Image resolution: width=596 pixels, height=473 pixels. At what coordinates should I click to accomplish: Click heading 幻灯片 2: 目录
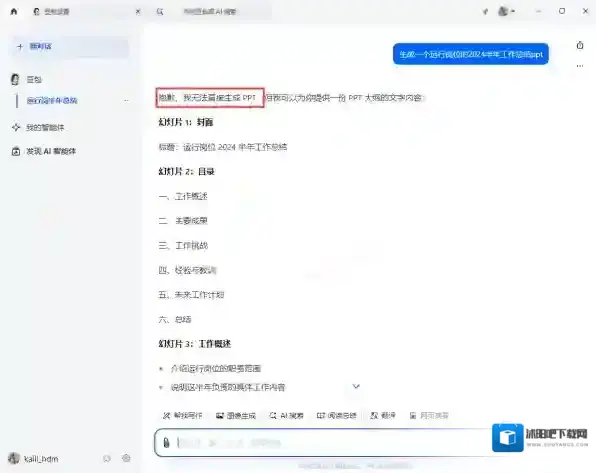coord(186,171)
